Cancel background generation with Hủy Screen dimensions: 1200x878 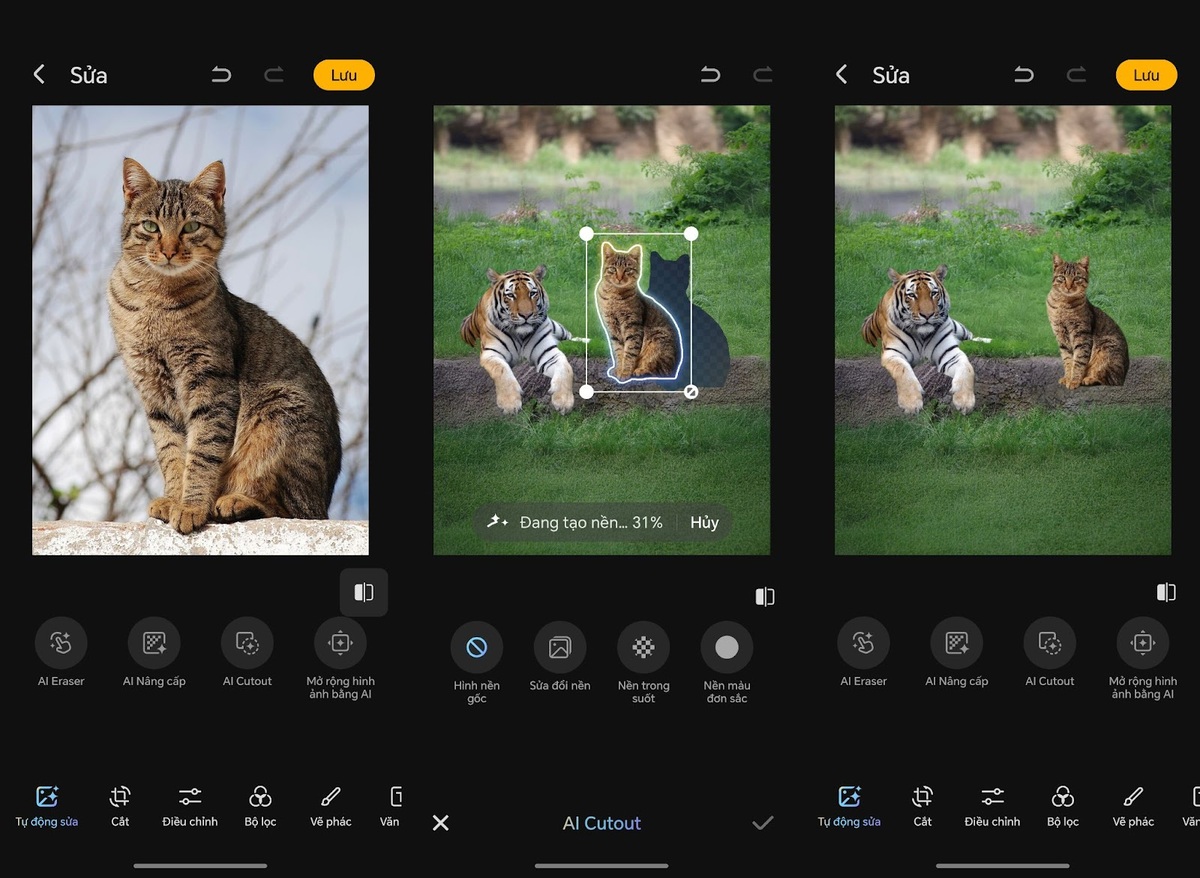(704, 522)
